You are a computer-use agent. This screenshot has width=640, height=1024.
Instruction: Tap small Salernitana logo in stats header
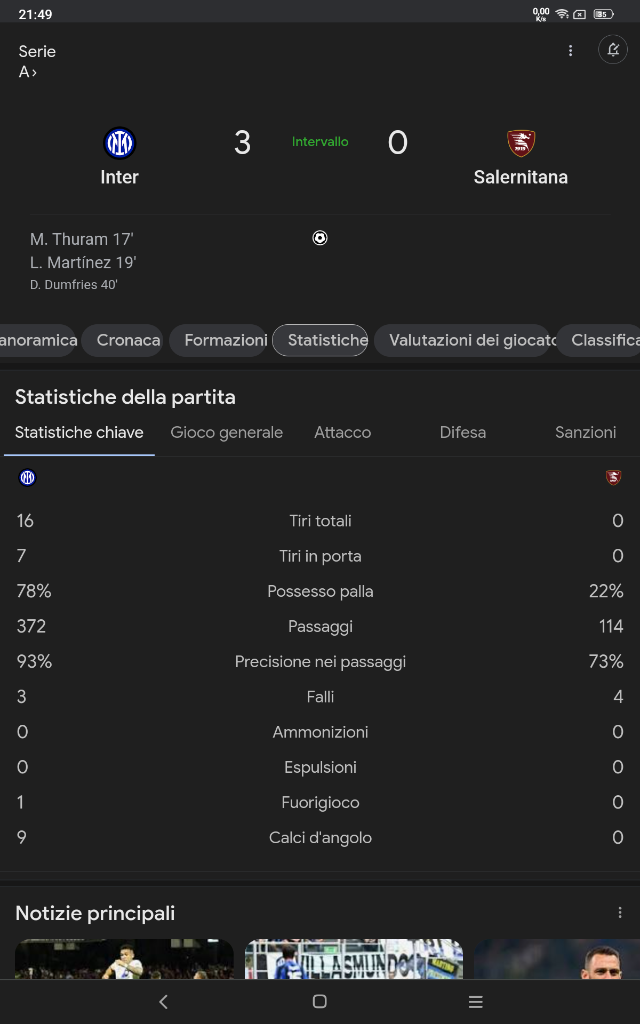tap(613, 477)
